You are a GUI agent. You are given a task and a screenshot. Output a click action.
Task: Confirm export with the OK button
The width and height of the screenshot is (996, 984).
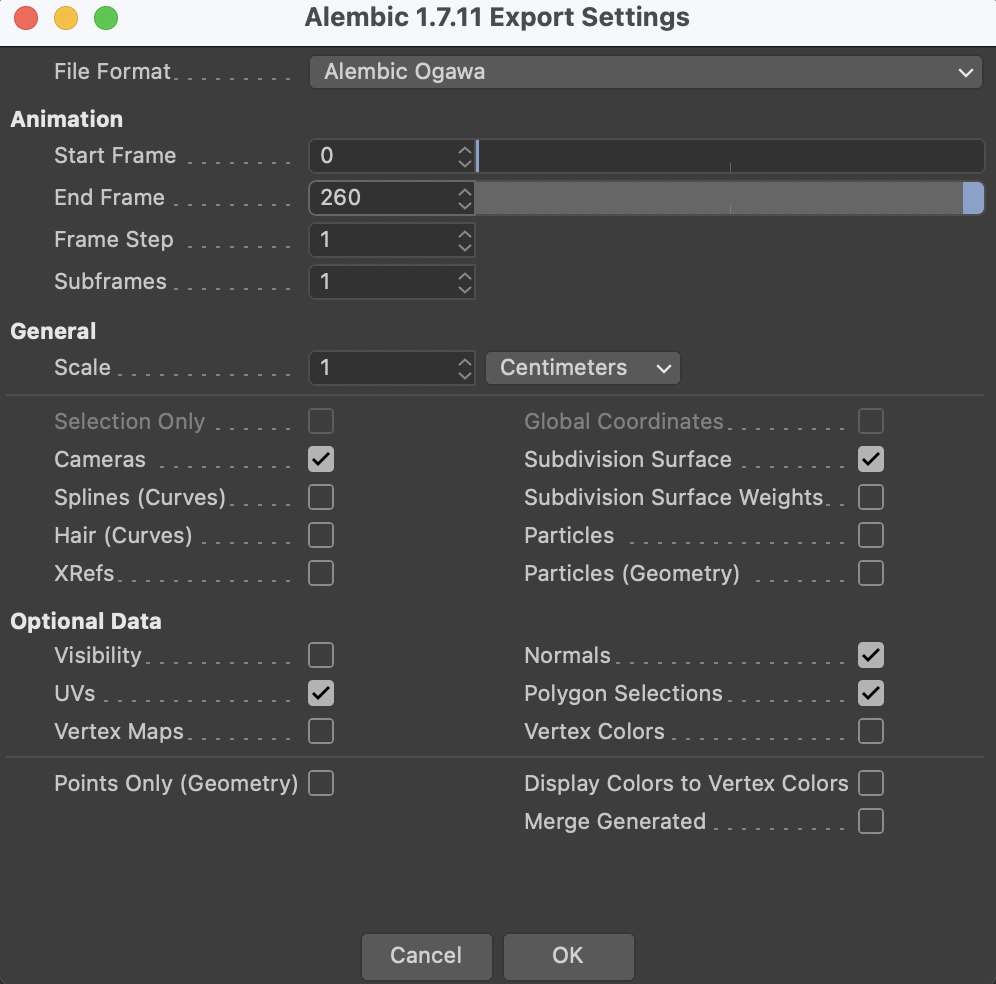point(569,956)
